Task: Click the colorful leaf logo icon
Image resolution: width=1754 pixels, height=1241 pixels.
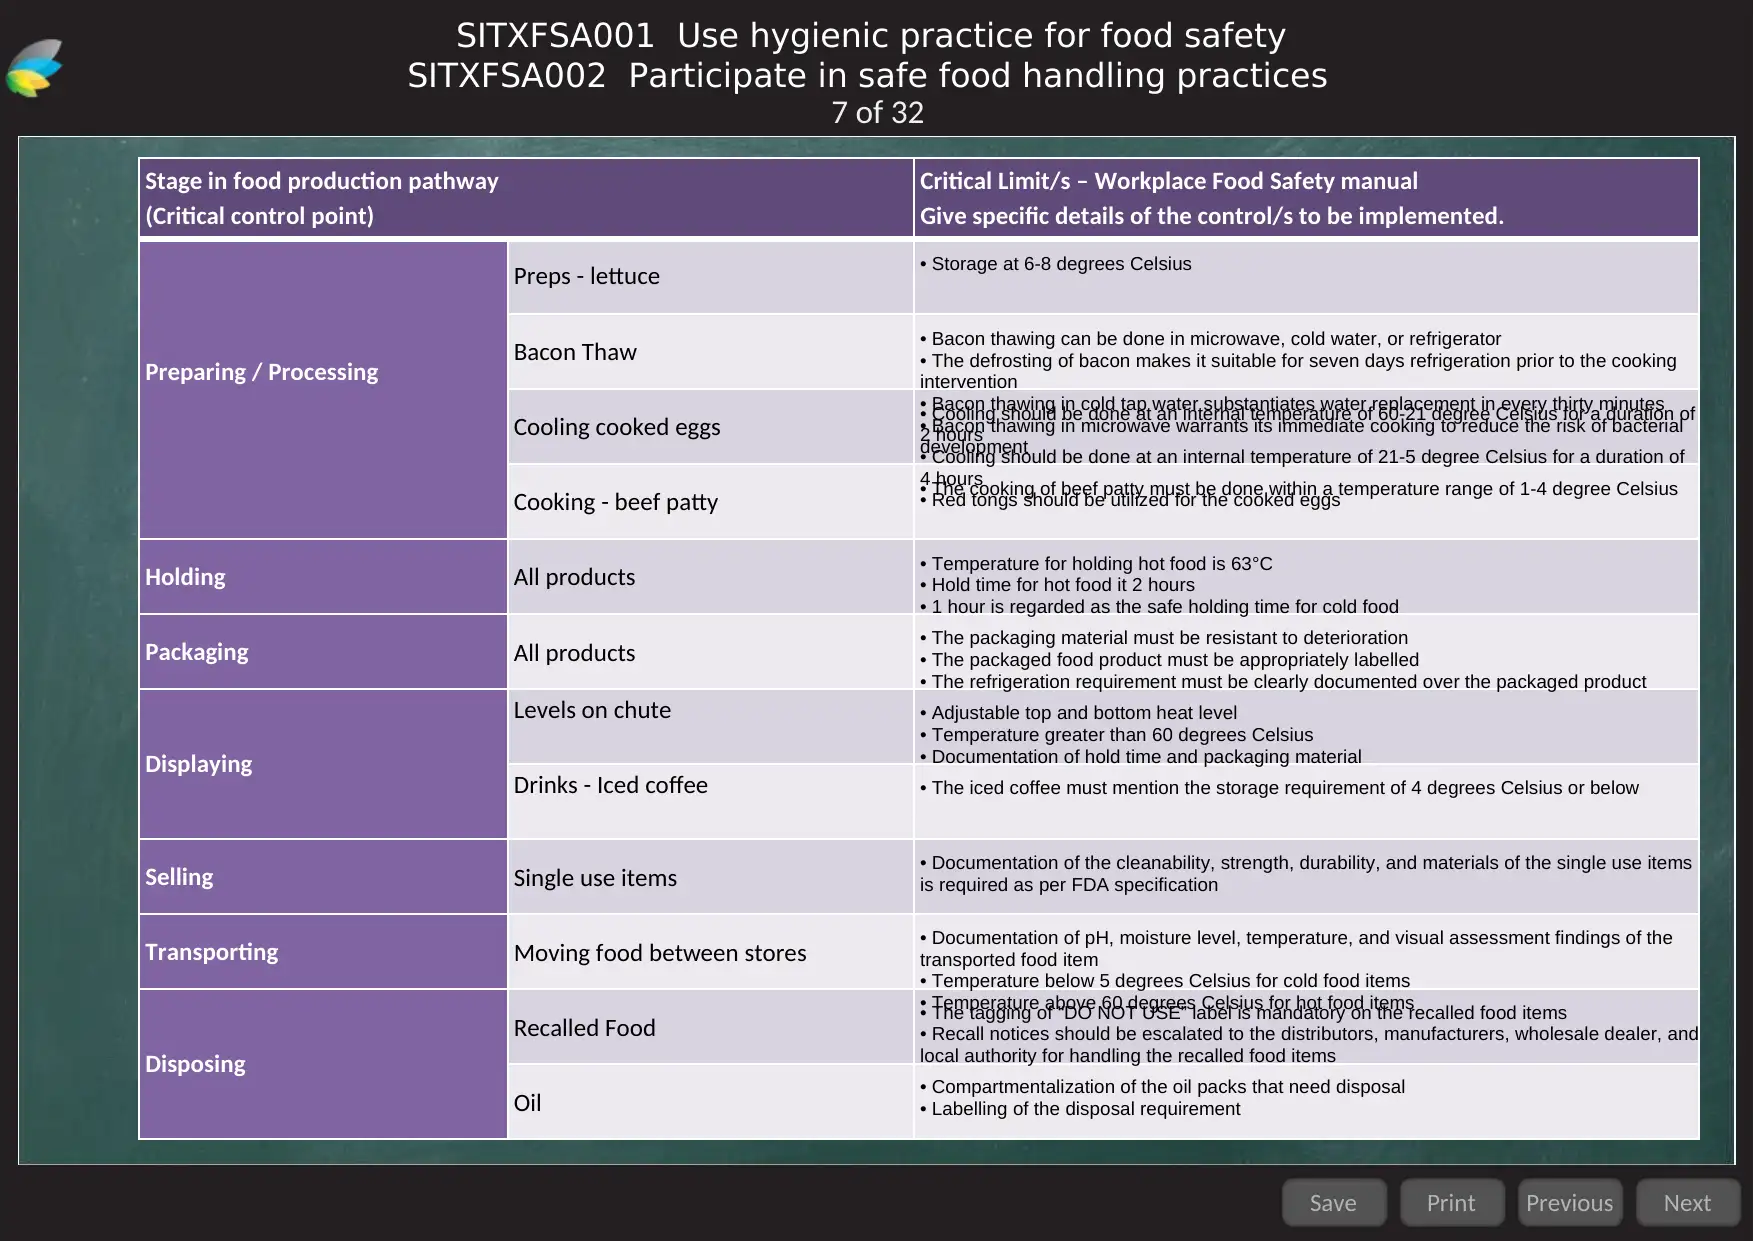Action: (x=35, y=69)
